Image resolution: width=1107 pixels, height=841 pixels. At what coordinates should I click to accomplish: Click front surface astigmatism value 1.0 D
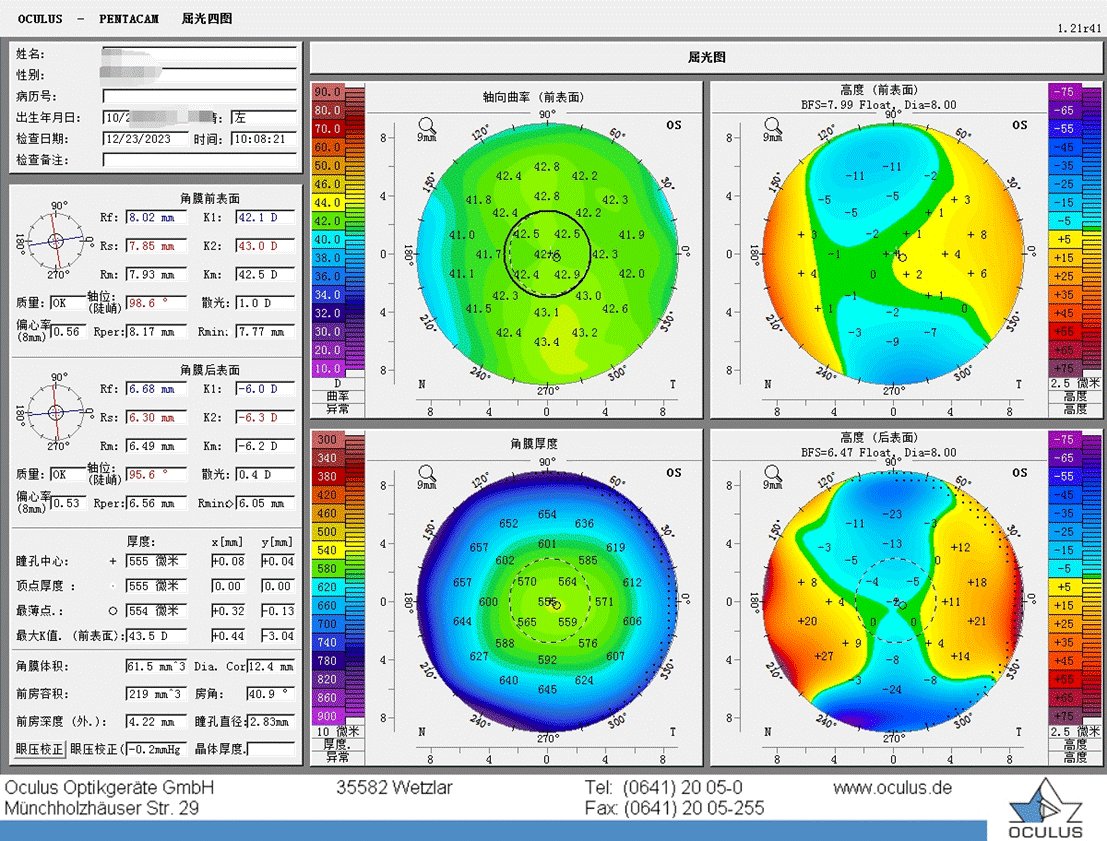click(x=265, y=302)
